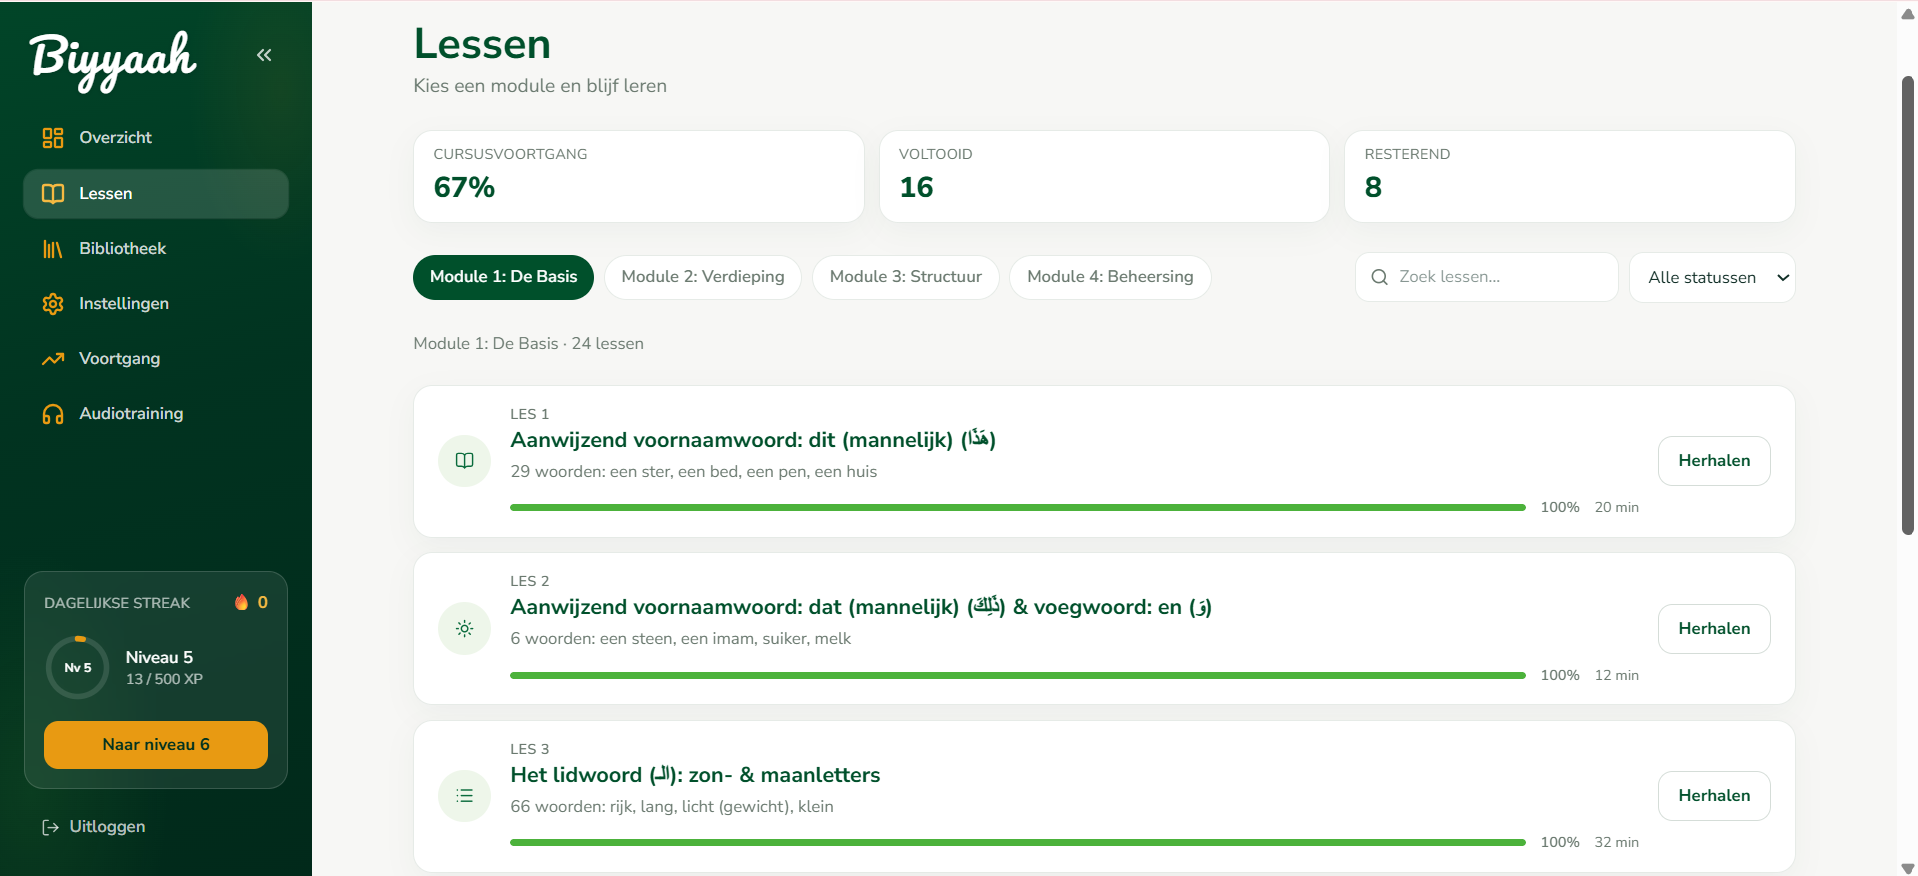Click the Overzicht grid icon

tap(53, 138)
